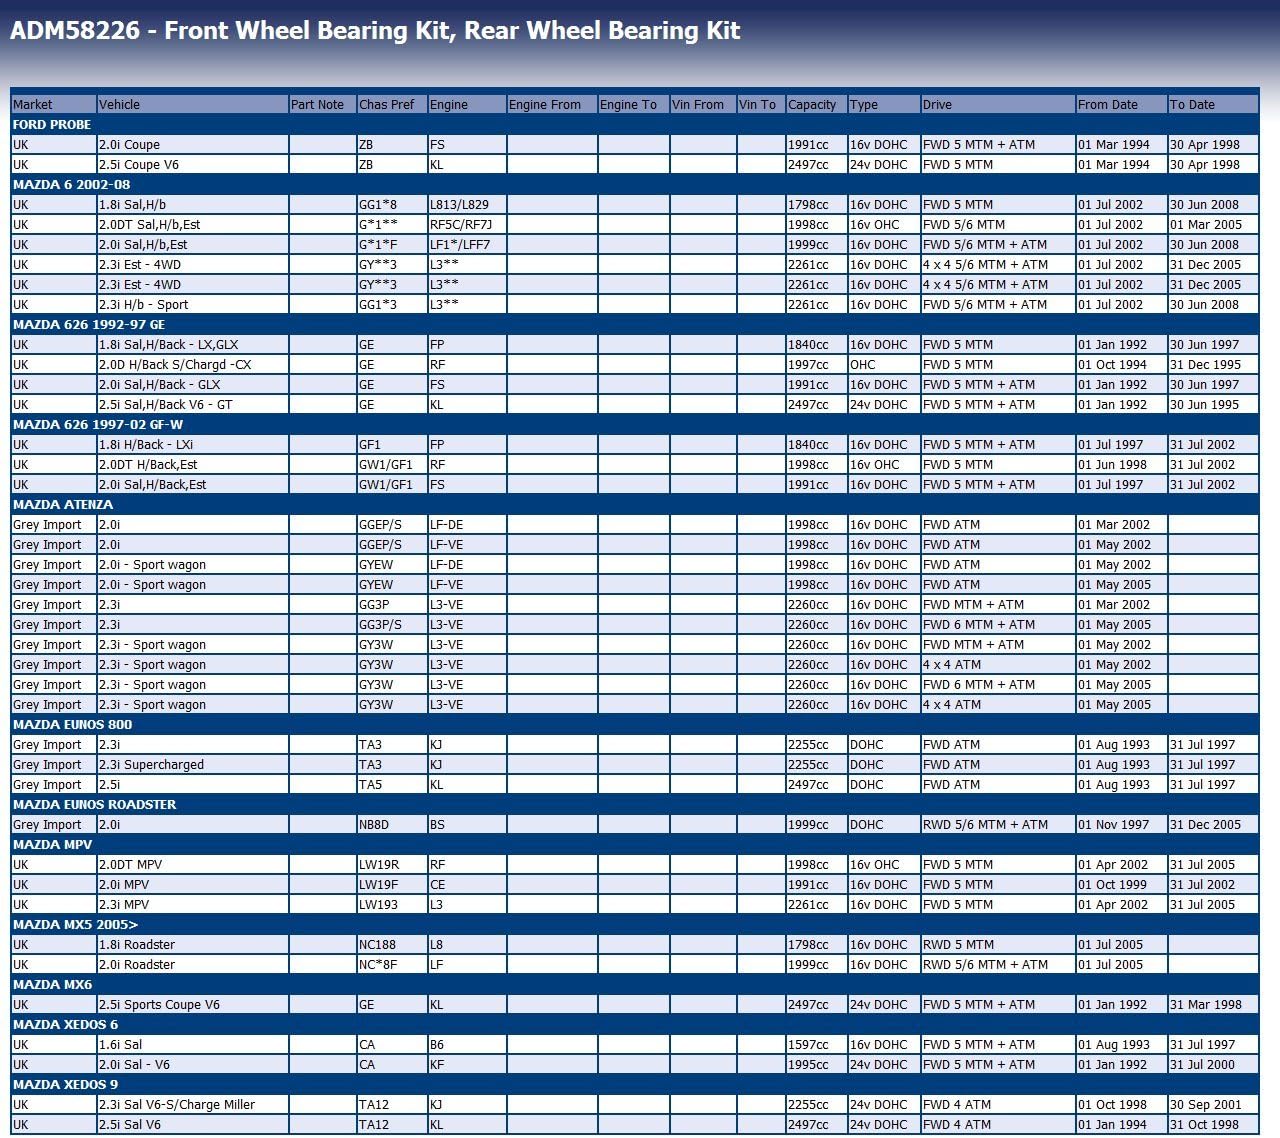The height and width of the screenshot is (1138, 1280).
Task: Select the '2.0DT MPV' vehicle cell
Action: pos(193,864)
